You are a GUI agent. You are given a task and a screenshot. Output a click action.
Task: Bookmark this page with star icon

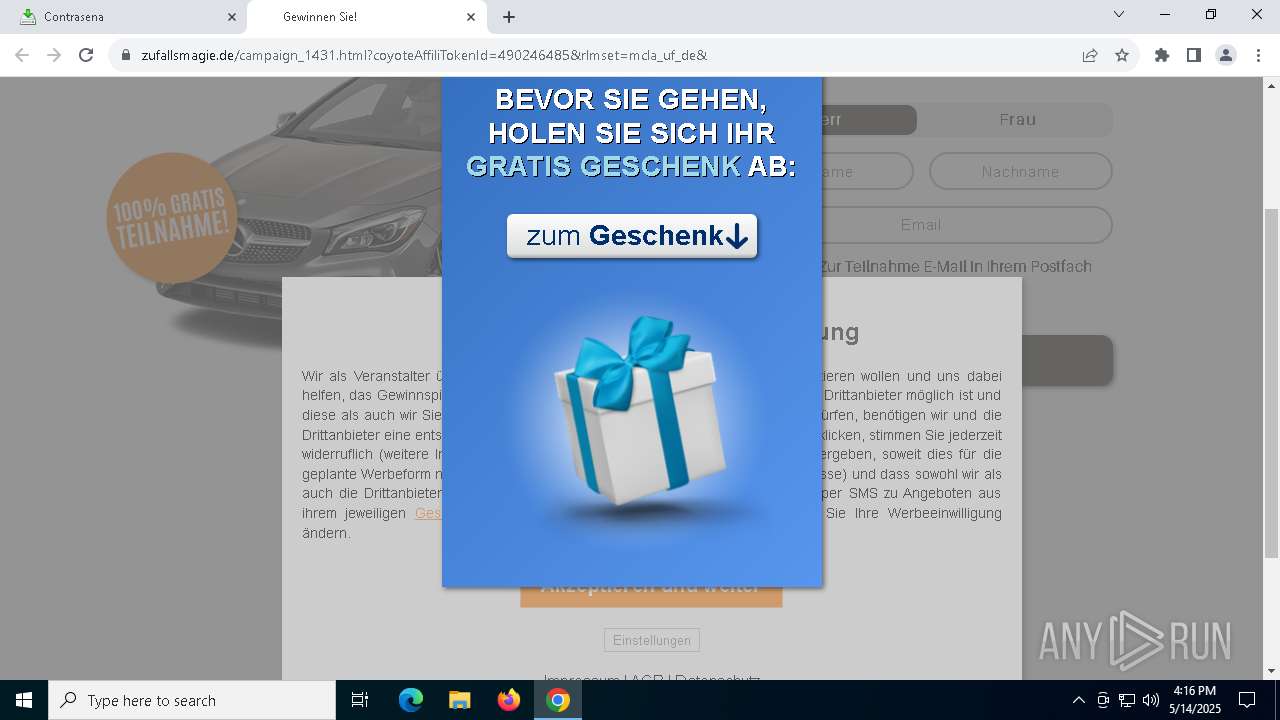click(x=1122, y=55)
